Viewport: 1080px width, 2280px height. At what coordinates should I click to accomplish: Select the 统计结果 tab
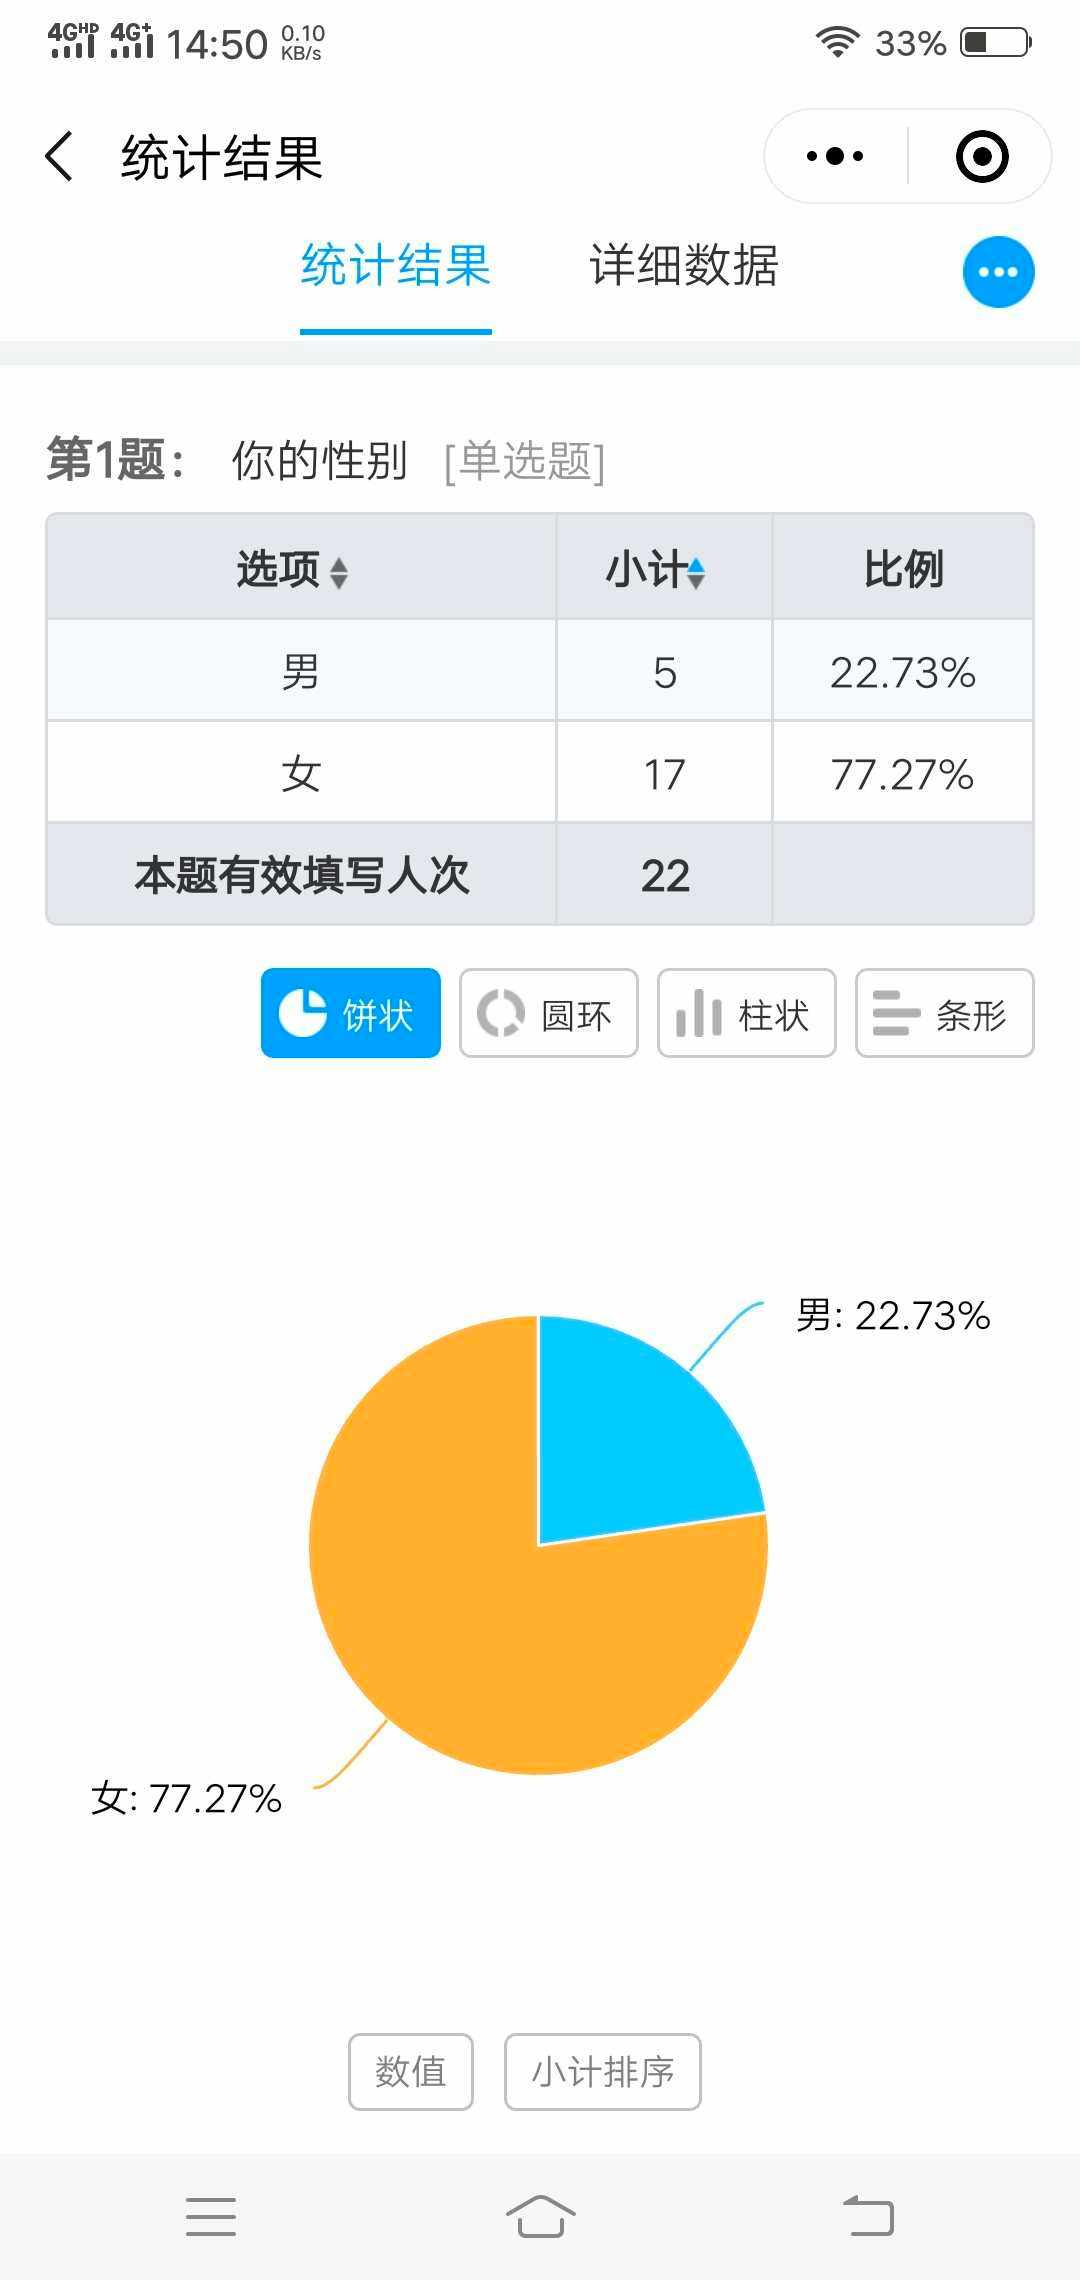(x=395, y=266)
